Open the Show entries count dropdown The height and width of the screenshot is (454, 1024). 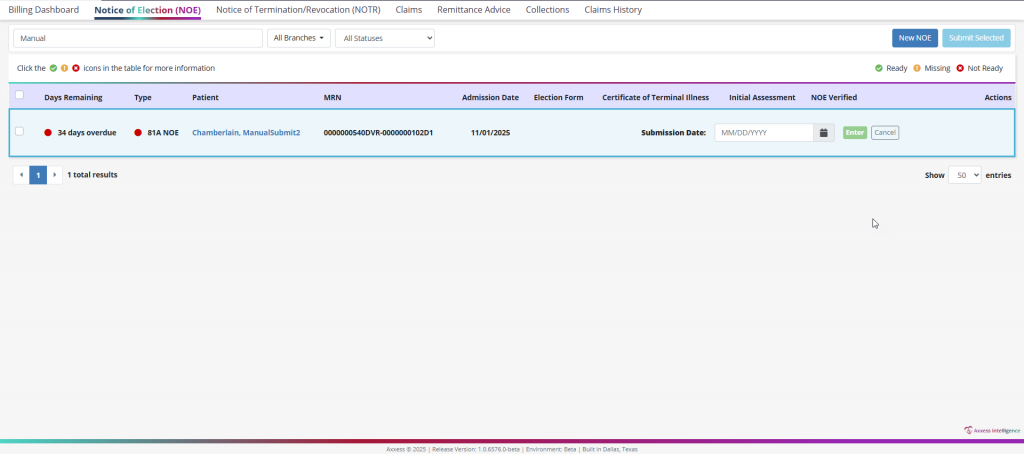[x=964, y=174]
